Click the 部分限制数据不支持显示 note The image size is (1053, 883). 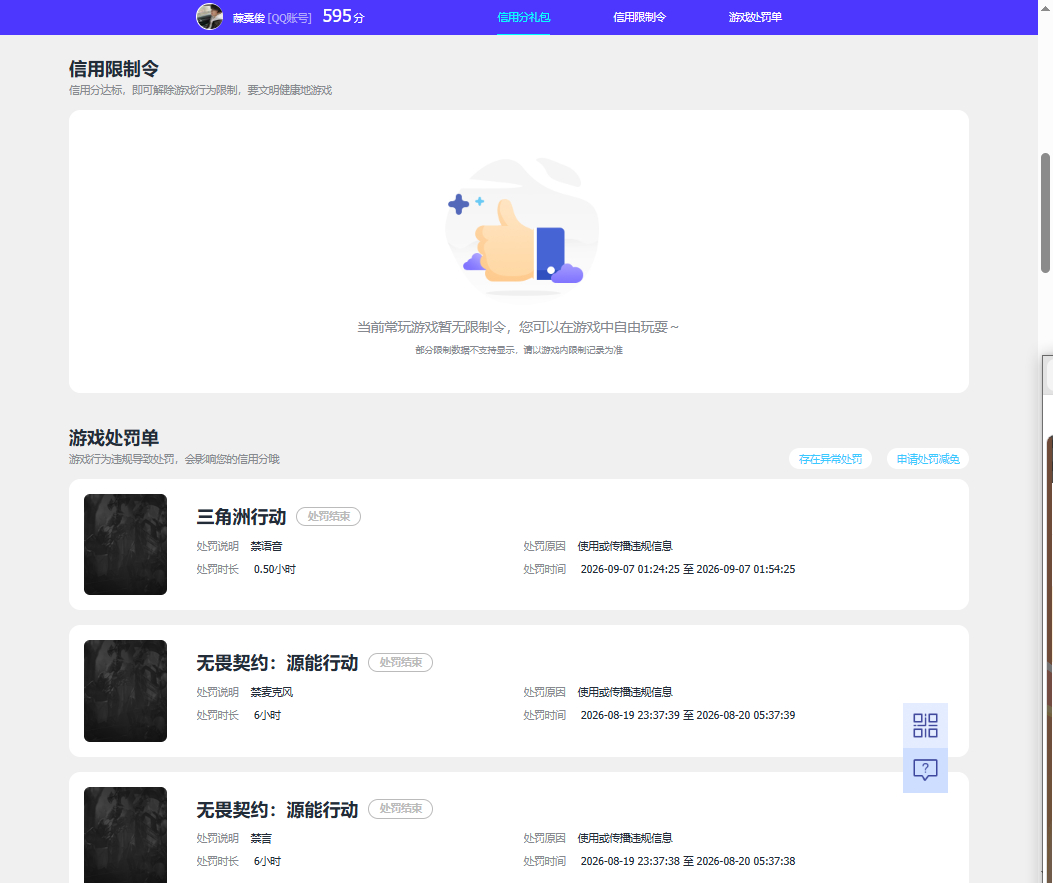tap(518, 350)
